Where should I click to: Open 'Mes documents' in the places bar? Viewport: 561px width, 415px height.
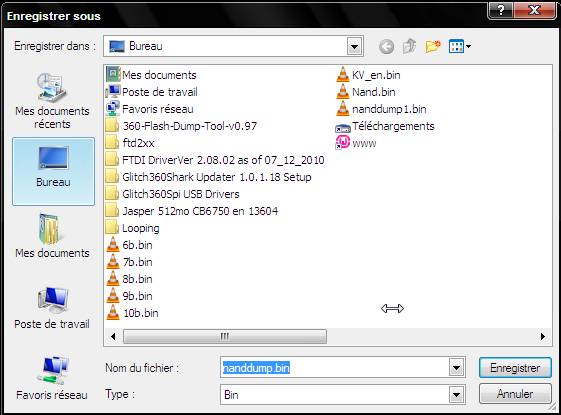53,236
